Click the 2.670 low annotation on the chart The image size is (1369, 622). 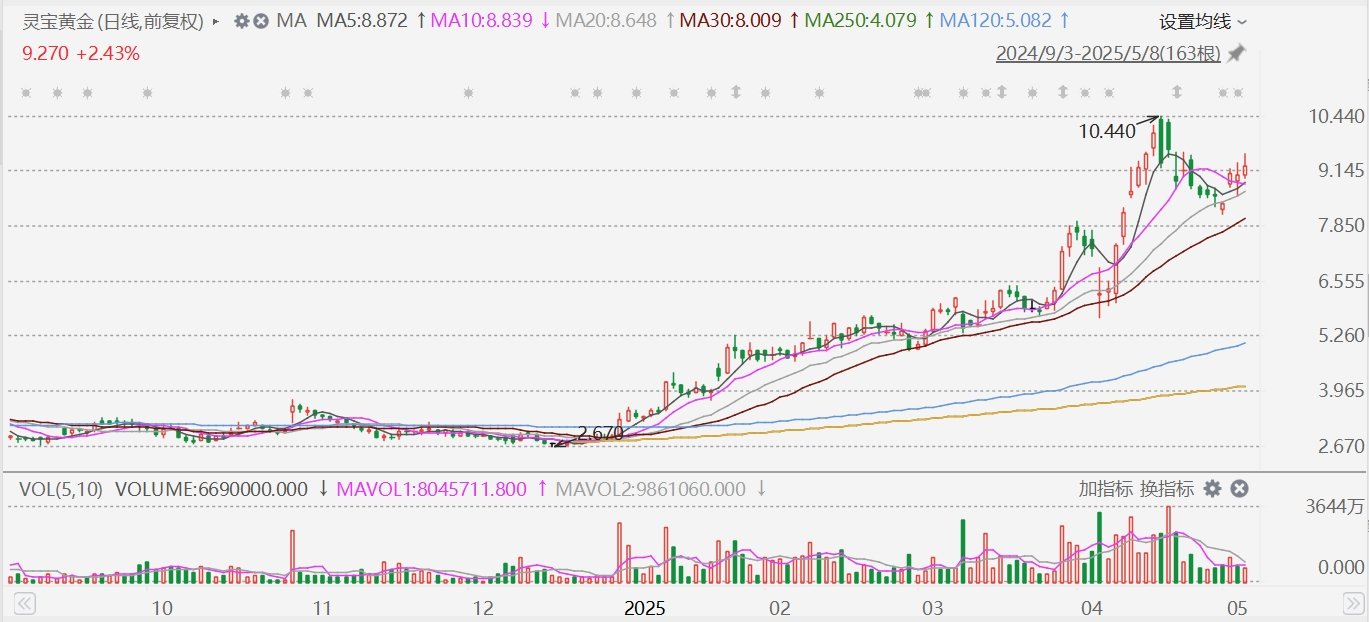click(x=601, y=433)
